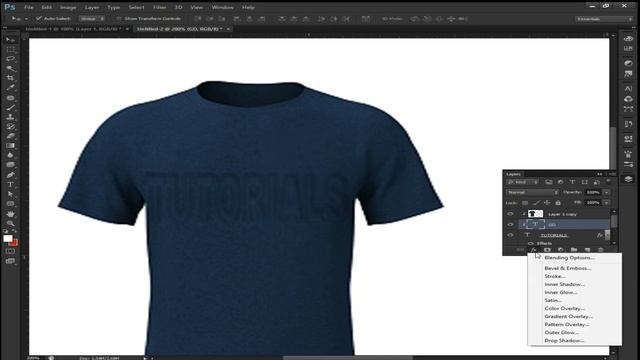This screenshot has width=640, height=360.
Task: Create a new group in Layers panel
Action: (574, 250)
